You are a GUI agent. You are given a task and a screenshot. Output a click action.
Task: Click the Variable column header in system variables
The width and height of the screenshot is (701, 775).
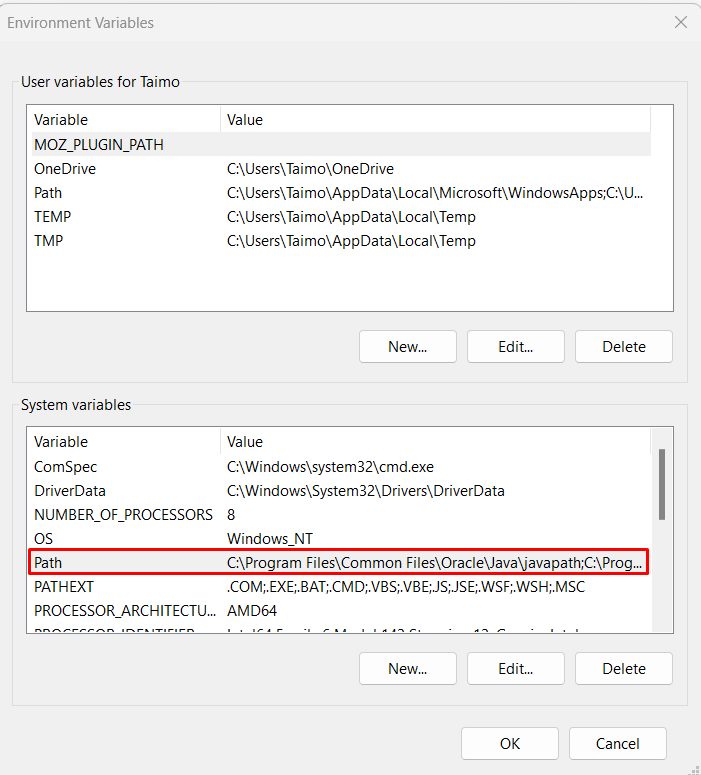click(126, 441)
